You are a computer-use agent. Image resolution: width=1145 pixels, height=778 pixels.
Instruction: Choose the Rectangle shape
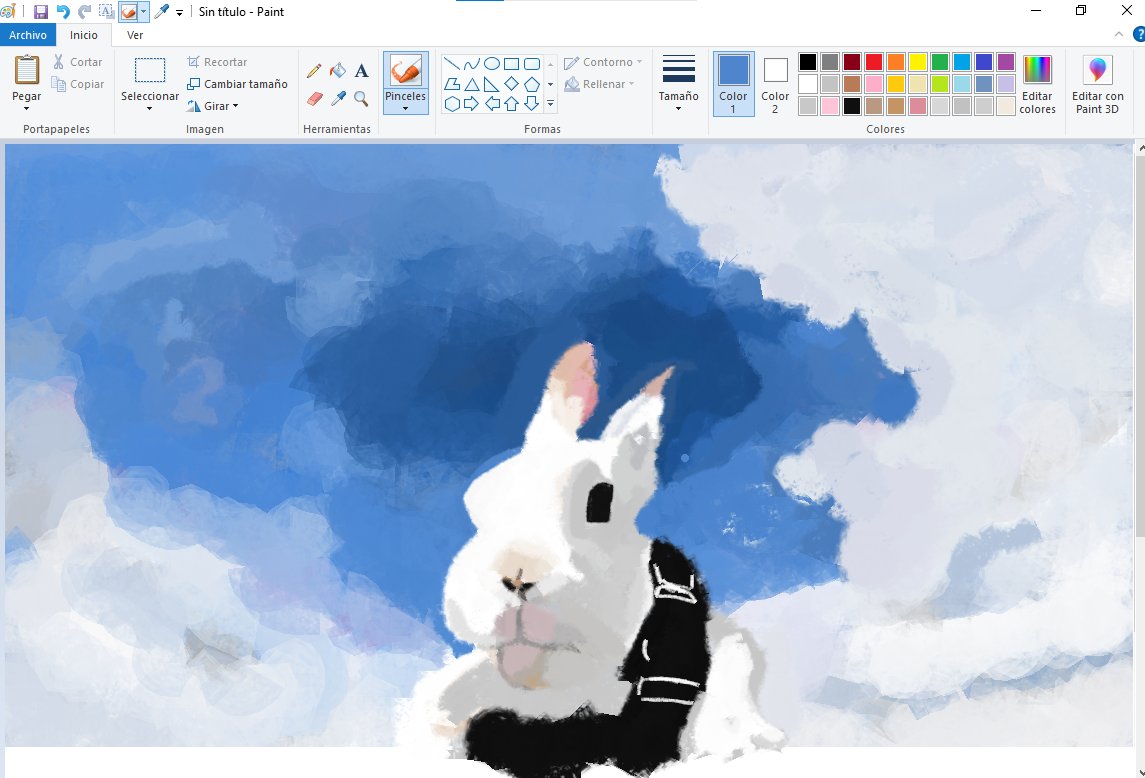coord(511,64)
